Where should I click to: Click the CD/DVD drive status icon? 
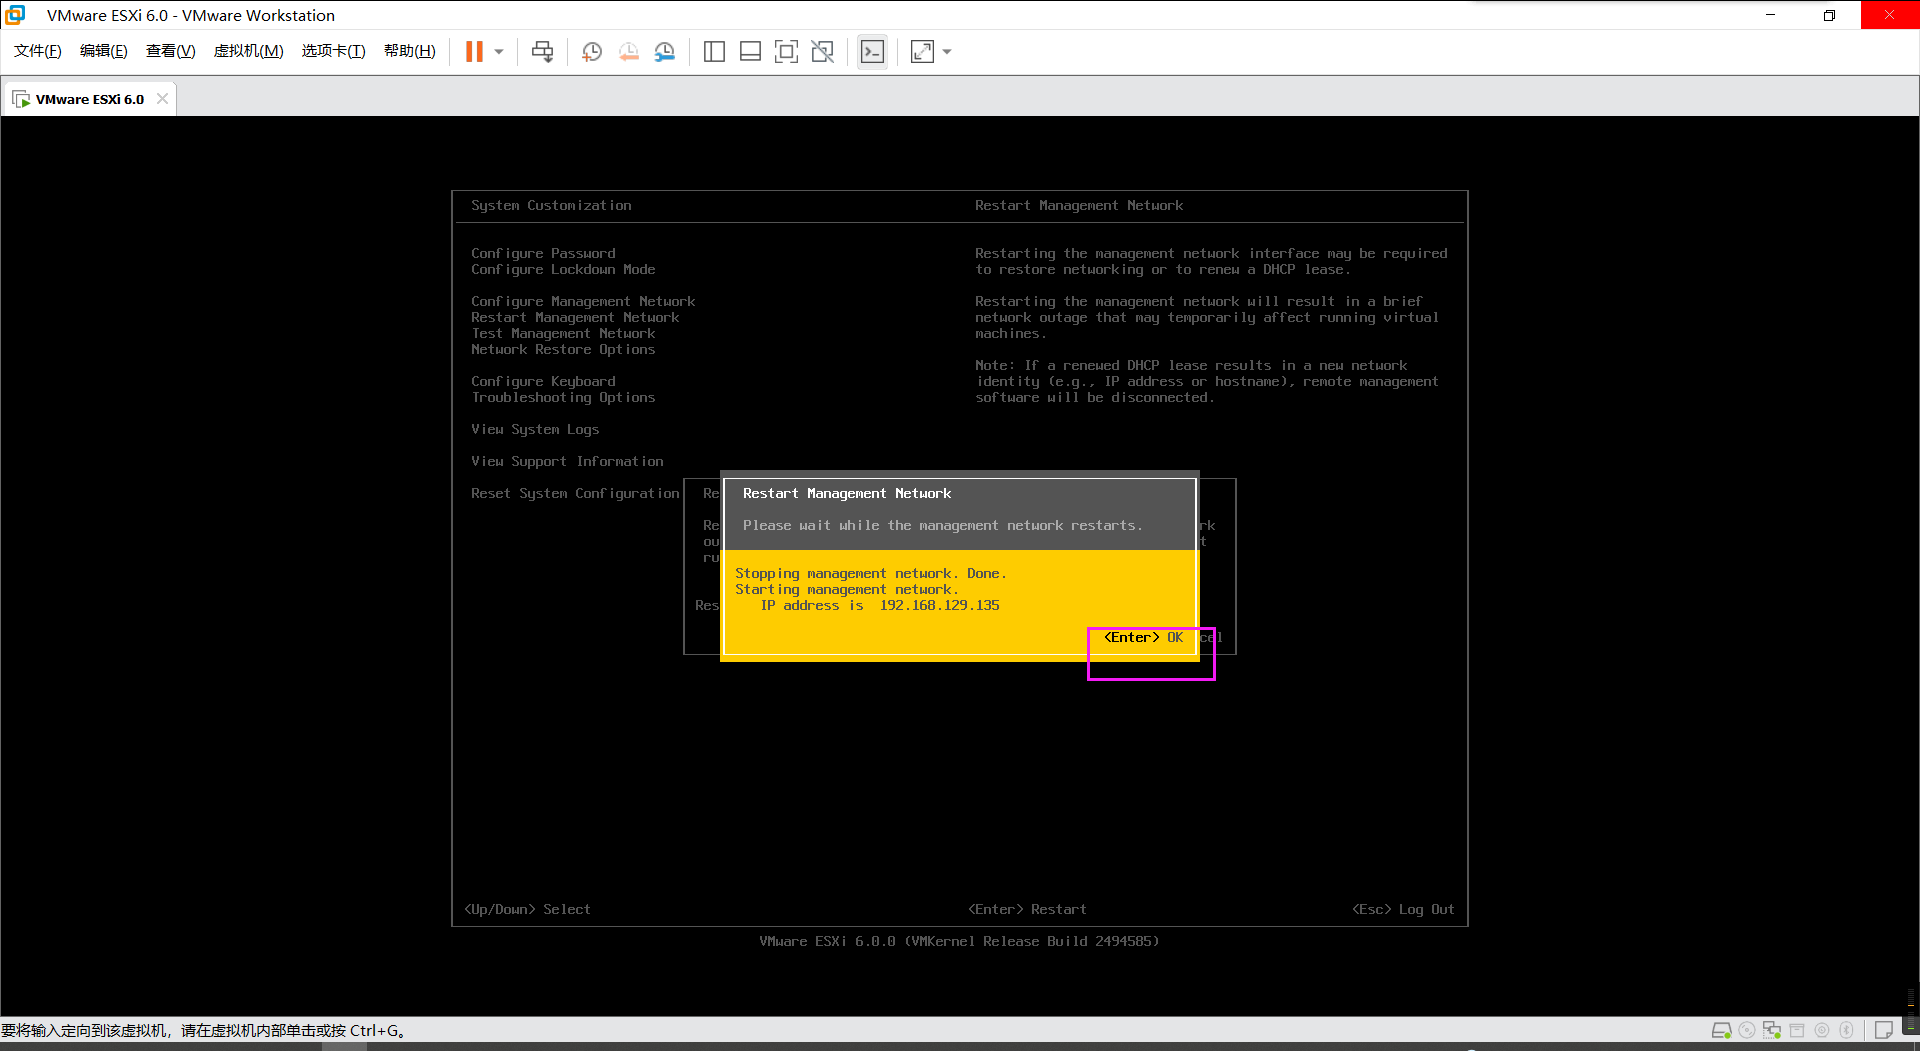pyautogui.click(x=1747, y=1030)
